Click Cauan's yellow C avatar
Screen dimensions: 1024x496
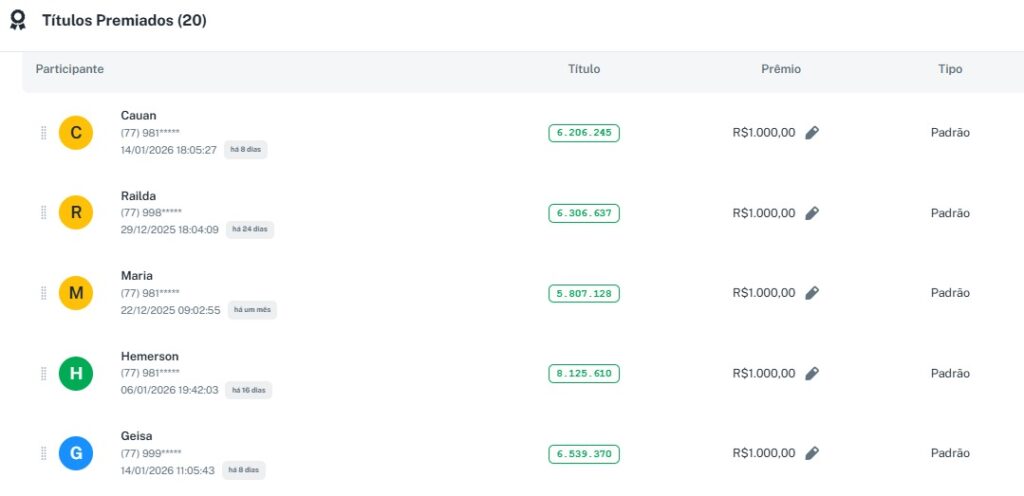pos(76,133)
